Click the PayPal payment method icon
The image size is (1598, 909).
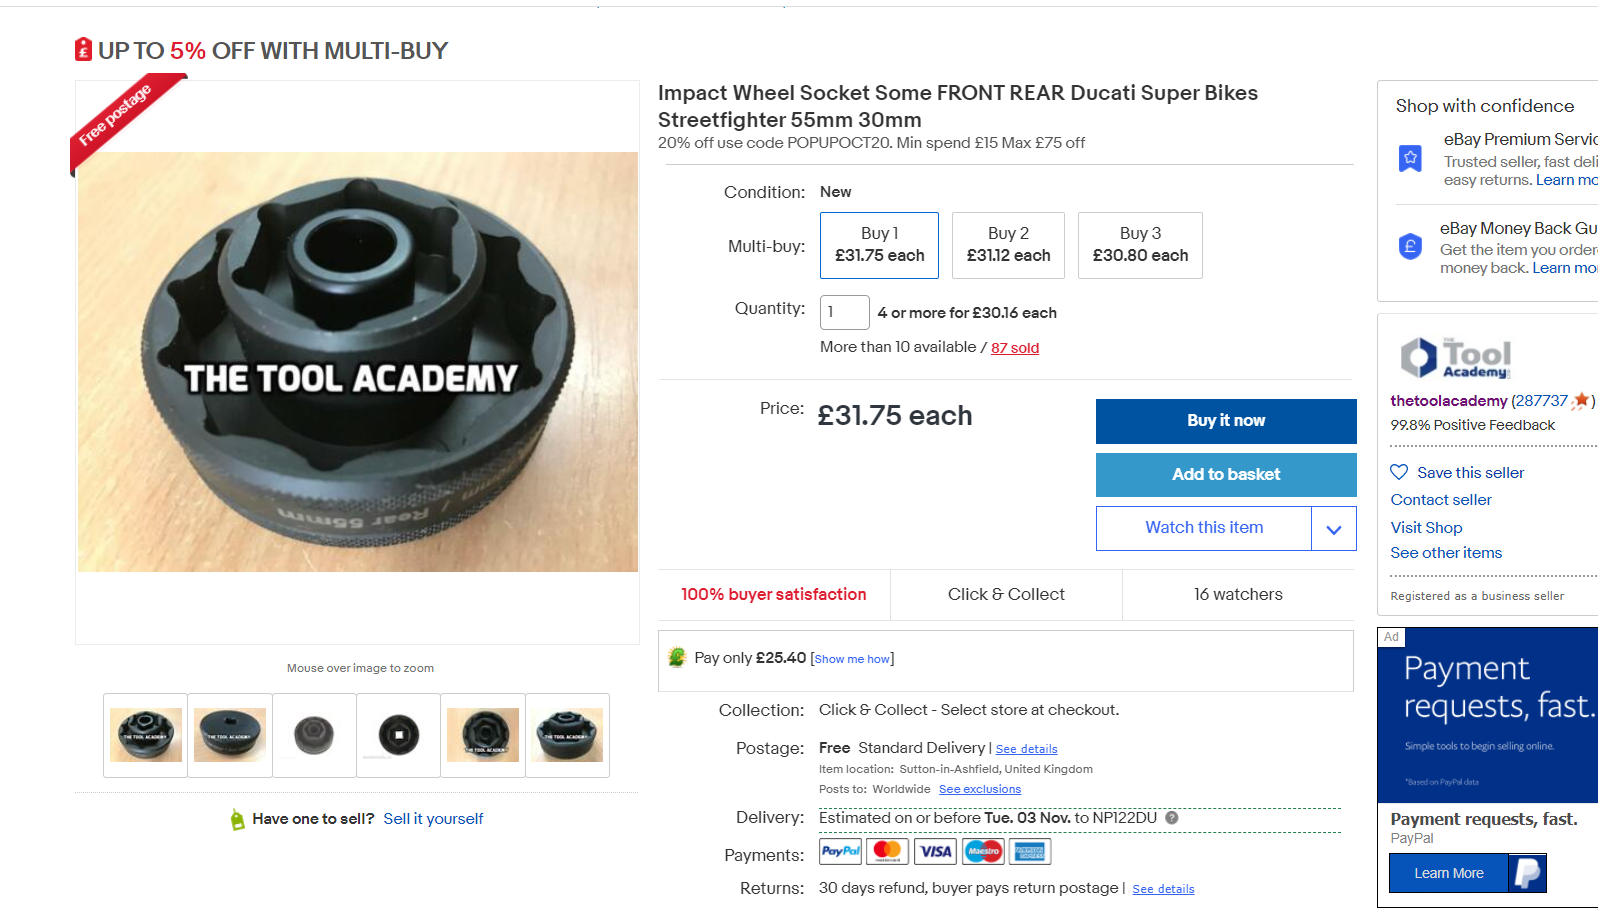840,851
